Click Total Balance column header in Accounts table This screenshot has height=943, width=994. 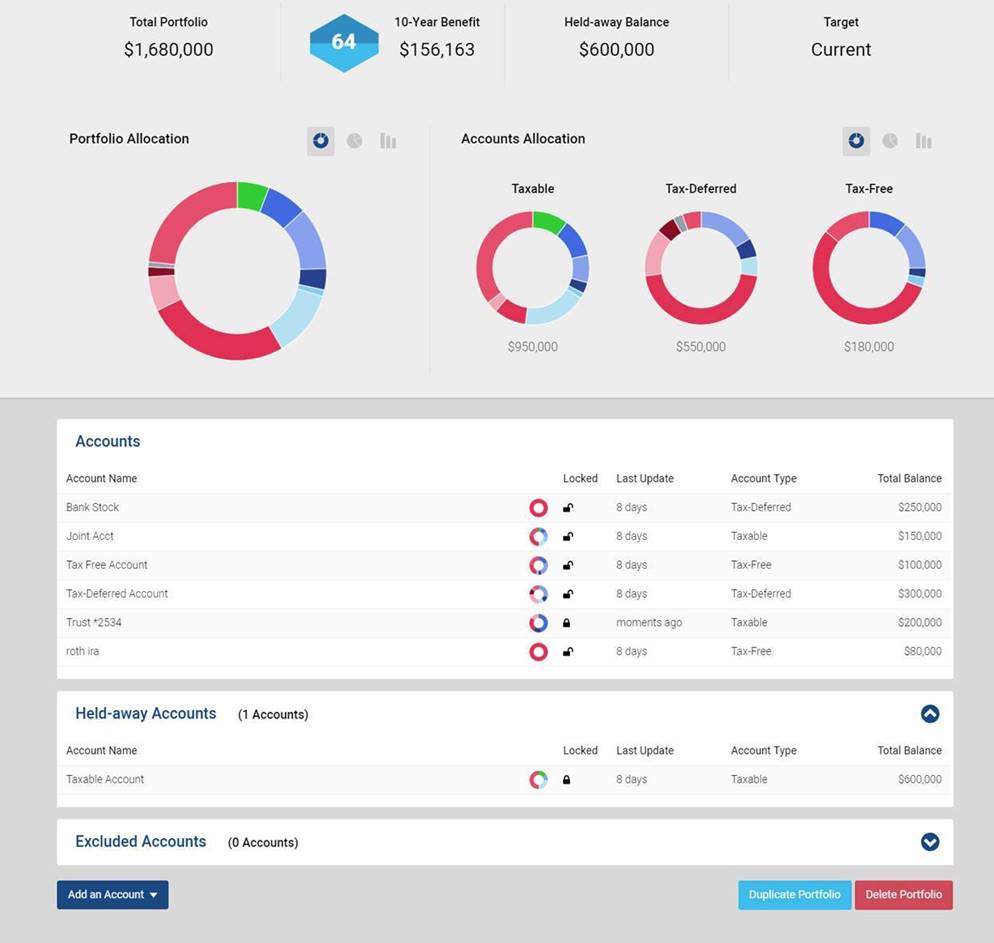pos(909,478)
